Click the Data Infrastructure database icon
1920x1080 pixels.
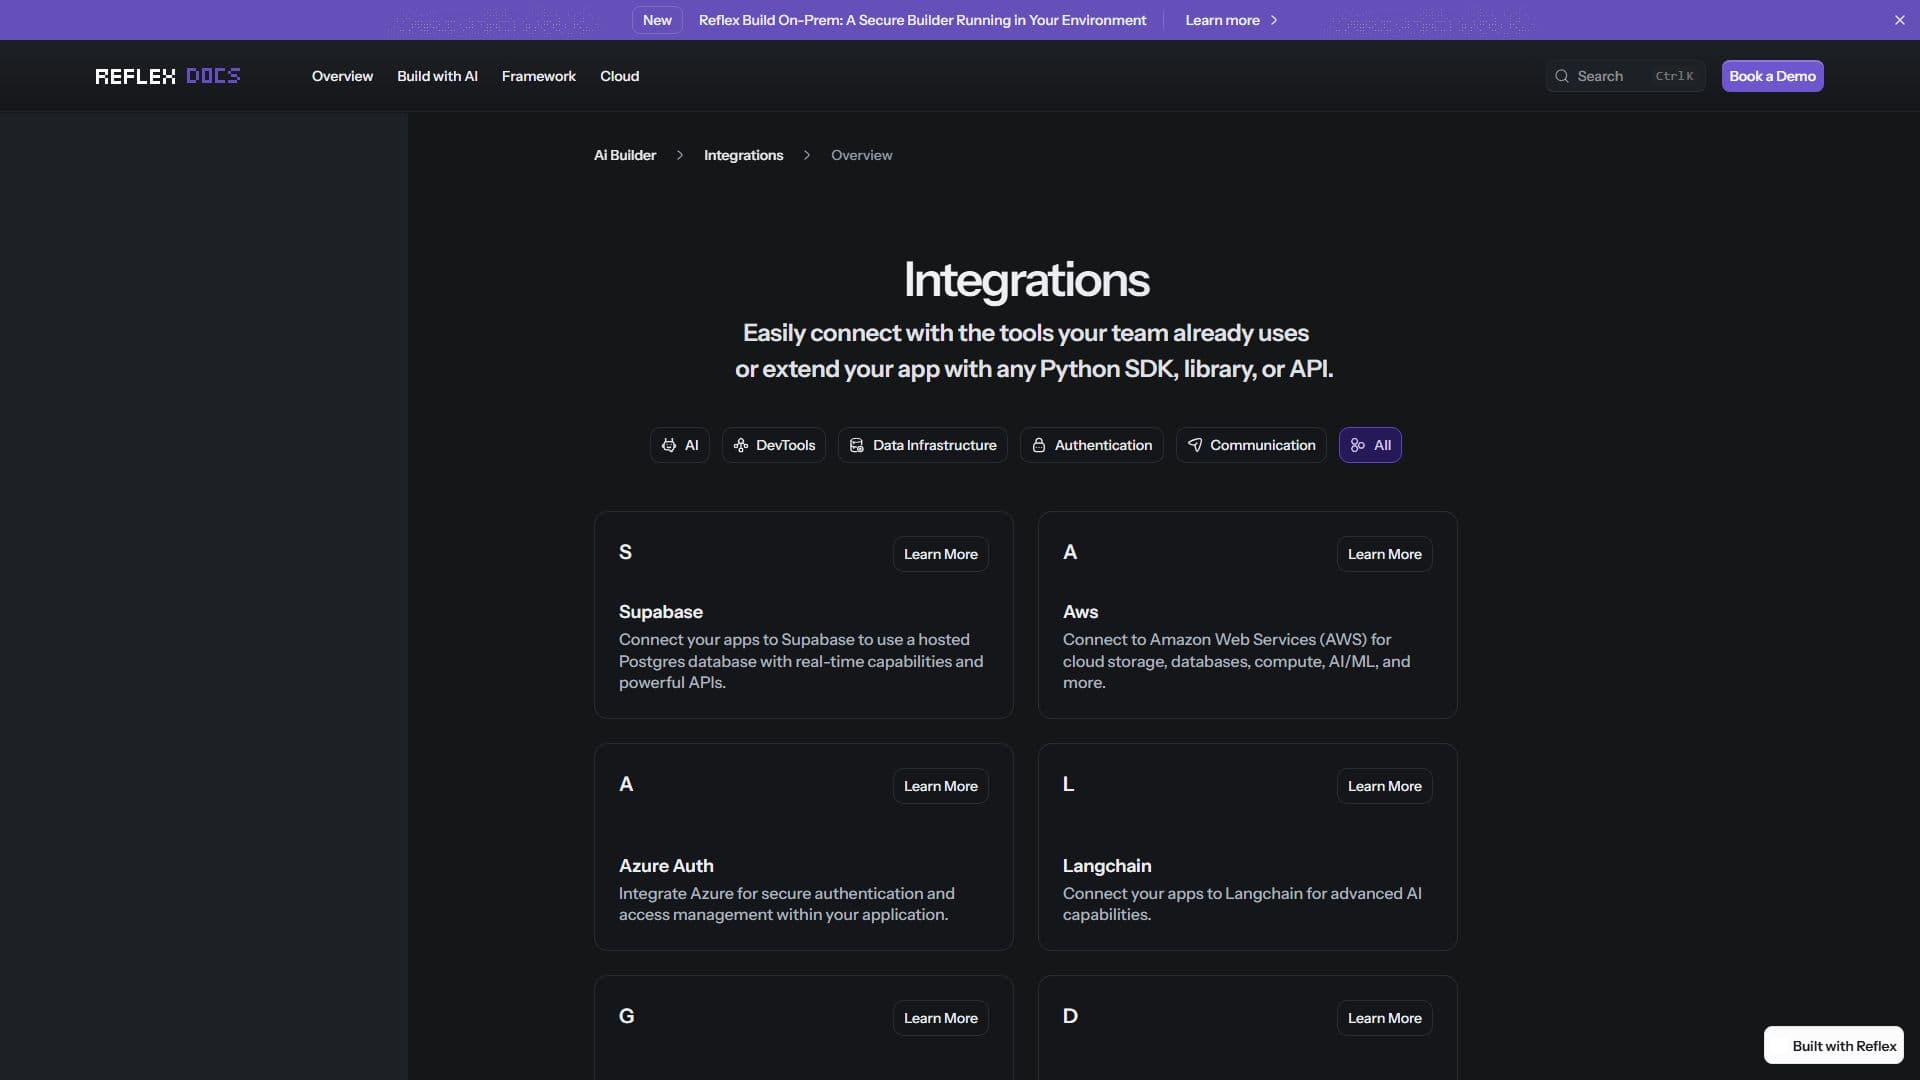pos(857,445)
